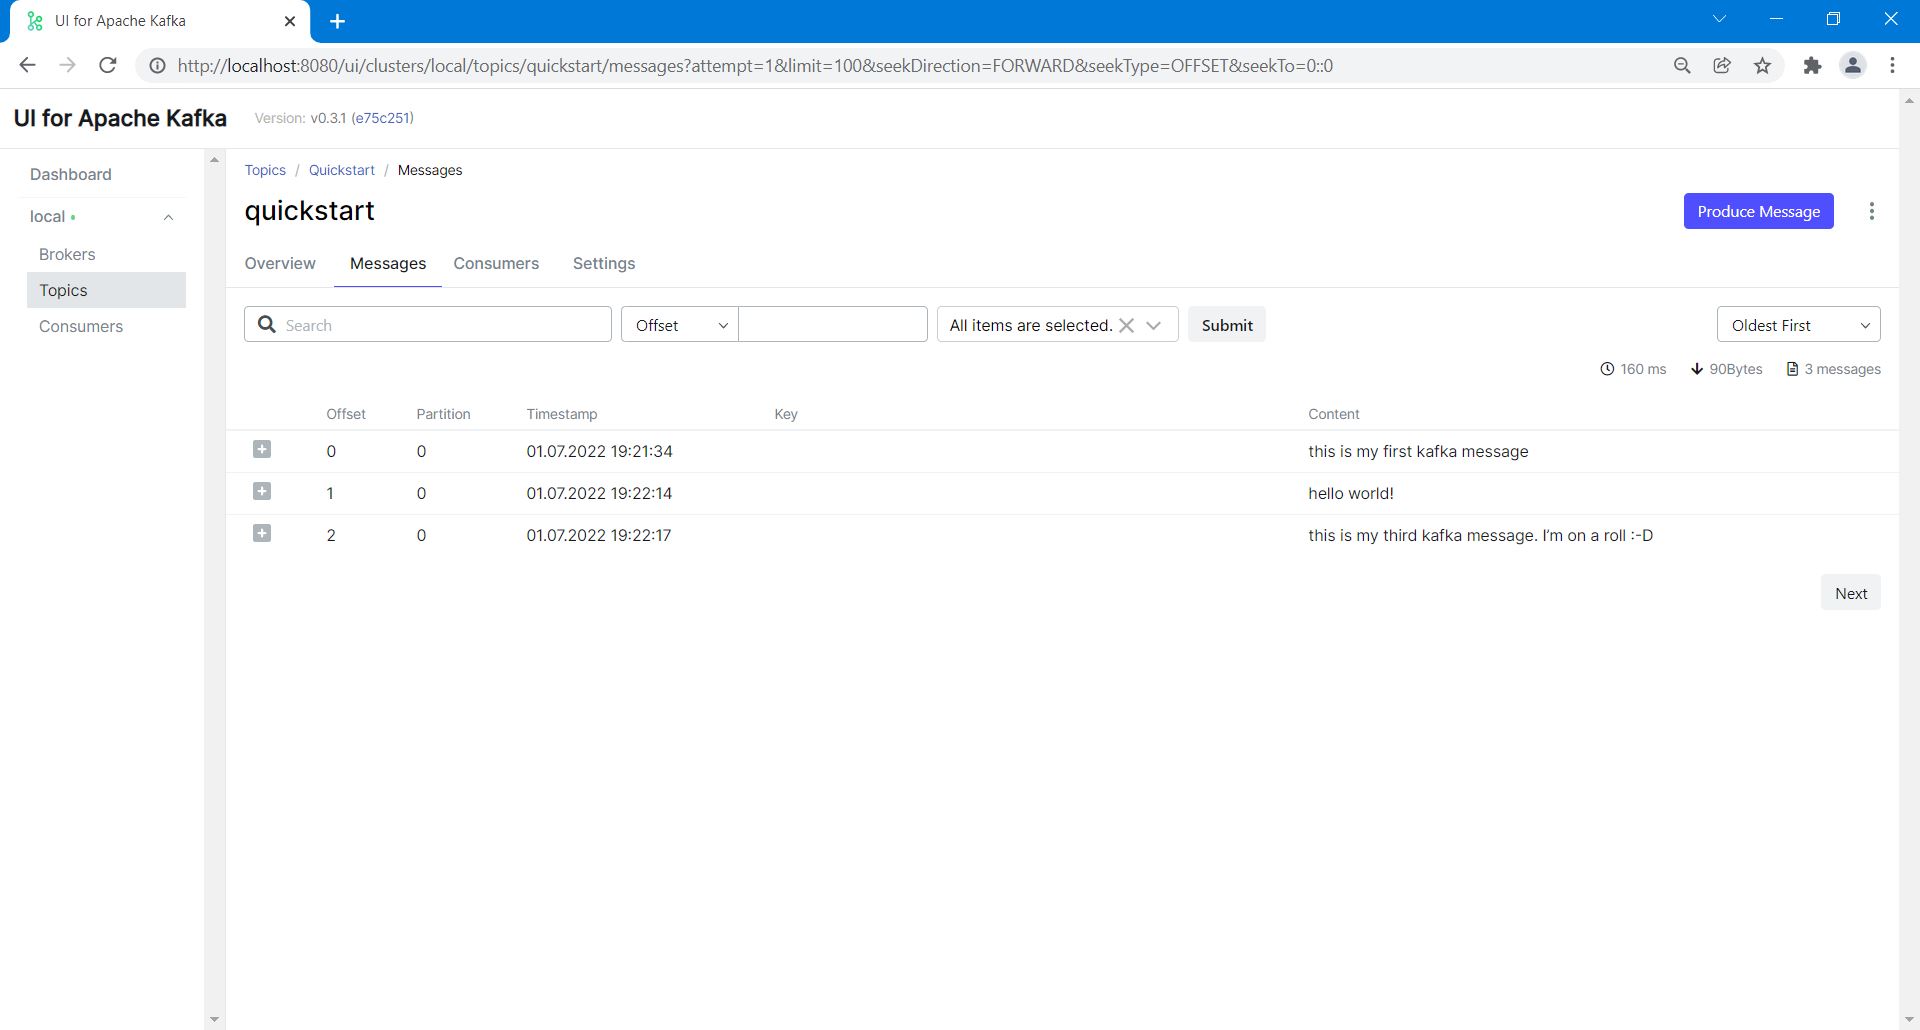Bookmark this page with the star icon

(1762, 66)
